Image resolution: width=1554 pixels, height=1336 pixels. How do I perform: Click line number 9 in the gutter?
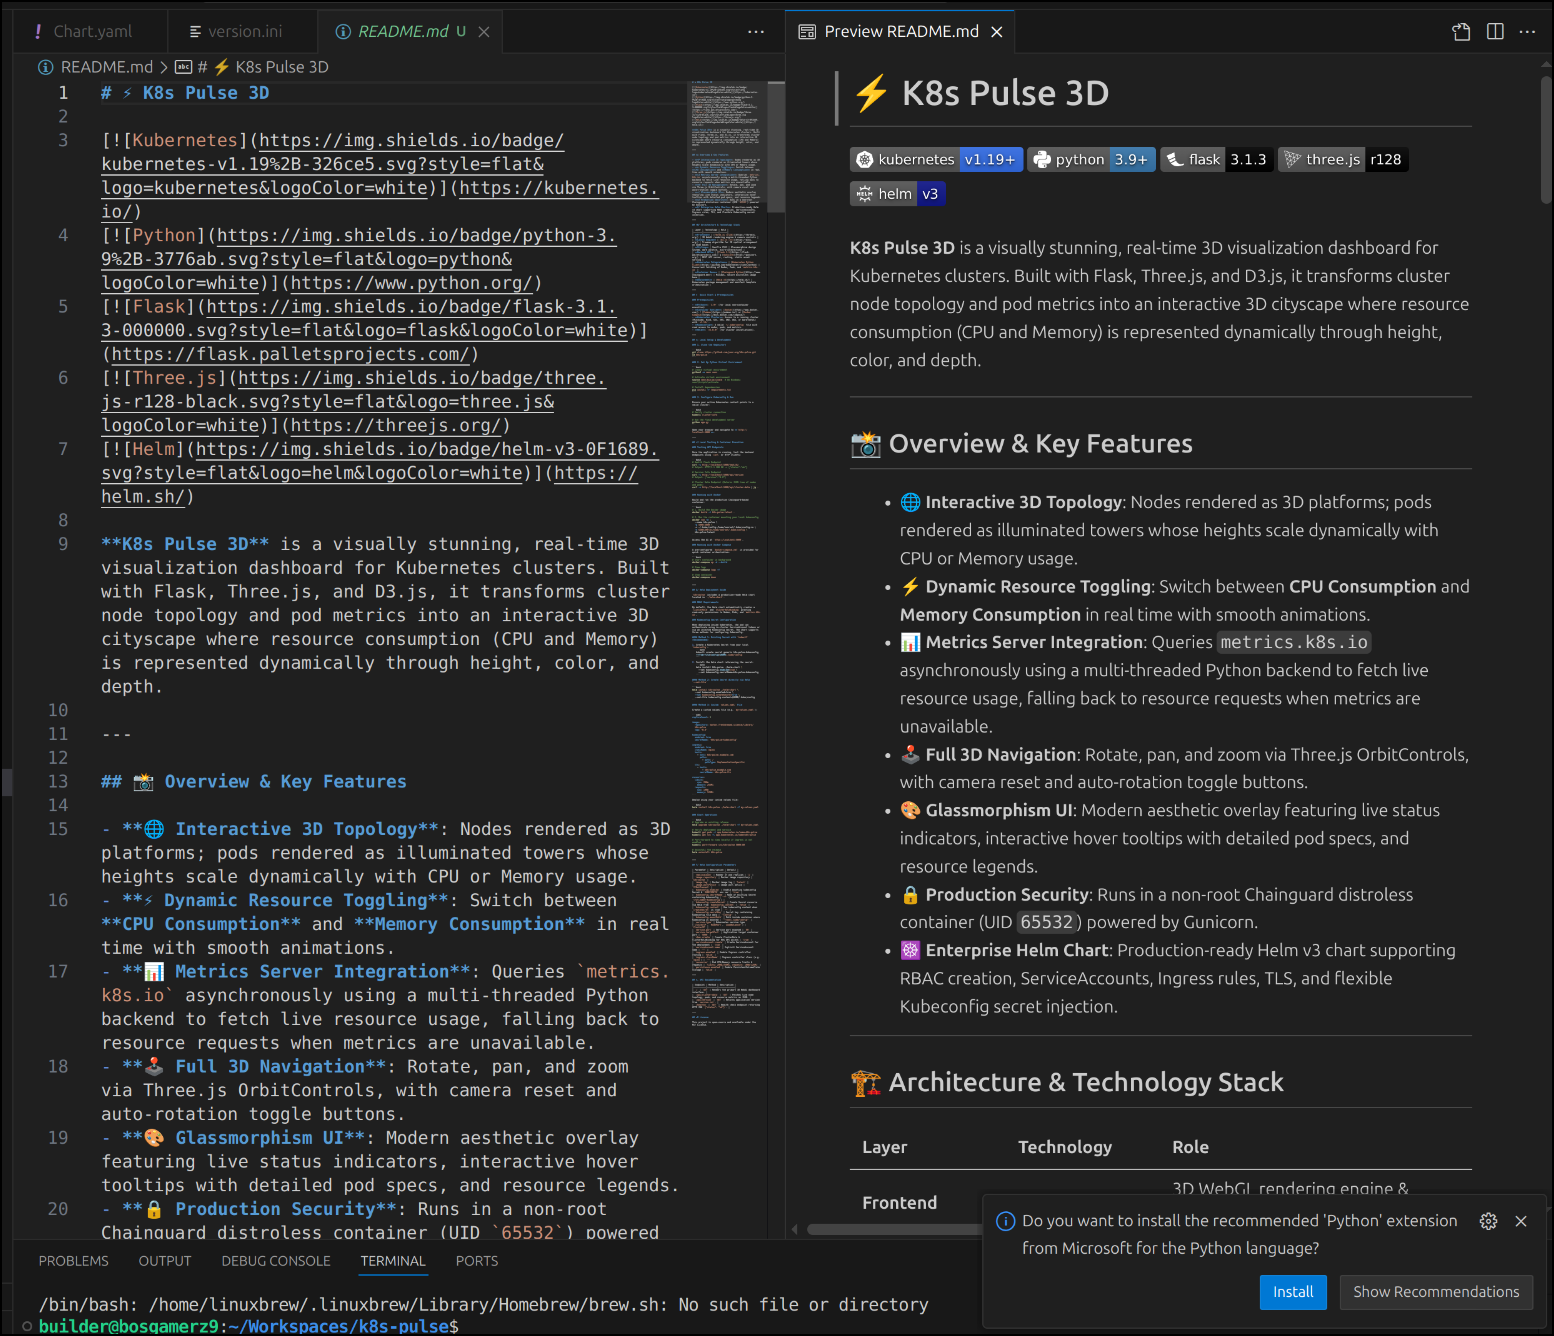coord(63,544)
